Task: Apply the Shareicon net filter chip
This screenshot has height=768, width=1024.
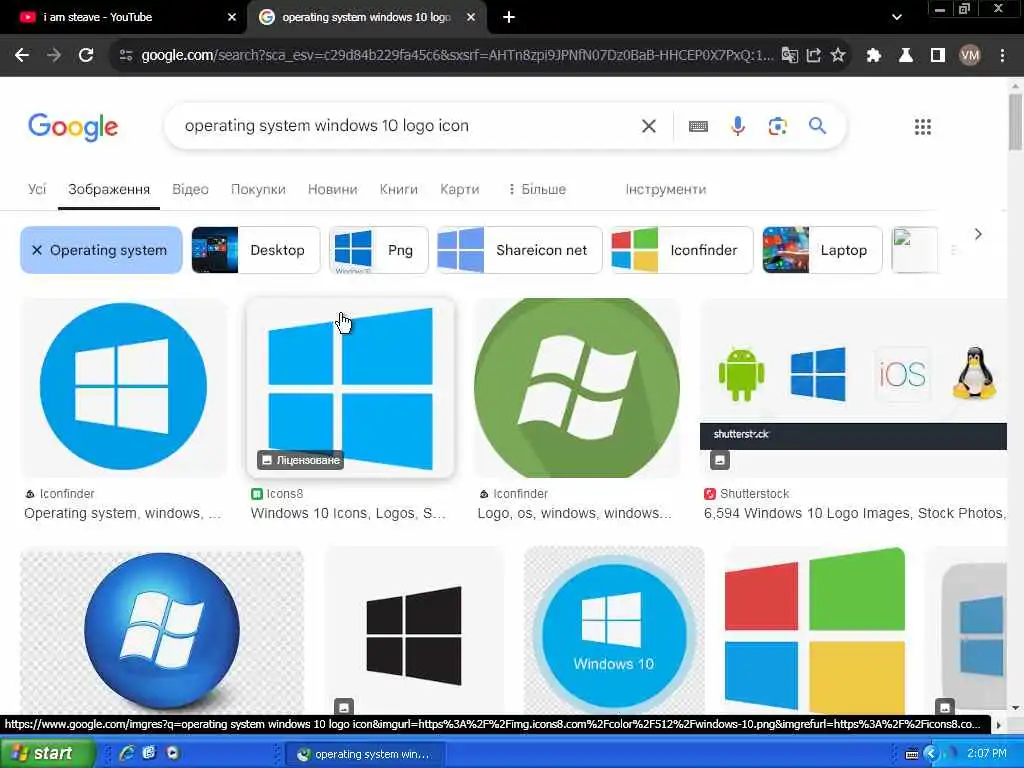Action: [519, 250]
